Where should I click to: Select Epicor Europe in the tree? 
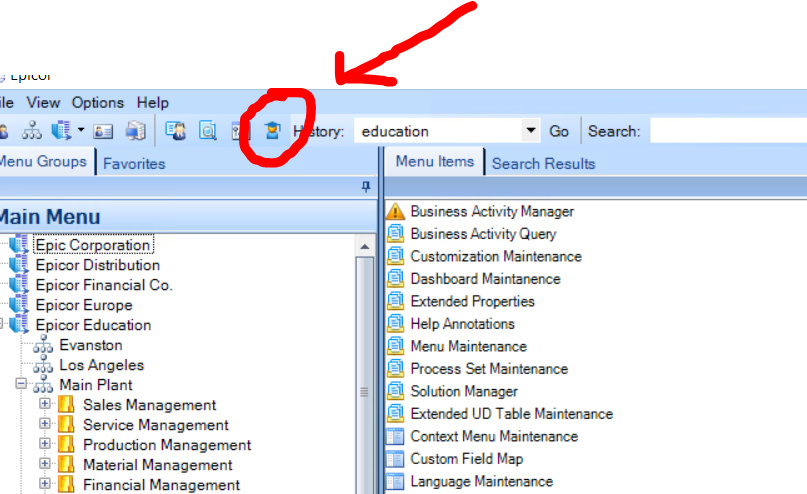click(x=84, y=305)
